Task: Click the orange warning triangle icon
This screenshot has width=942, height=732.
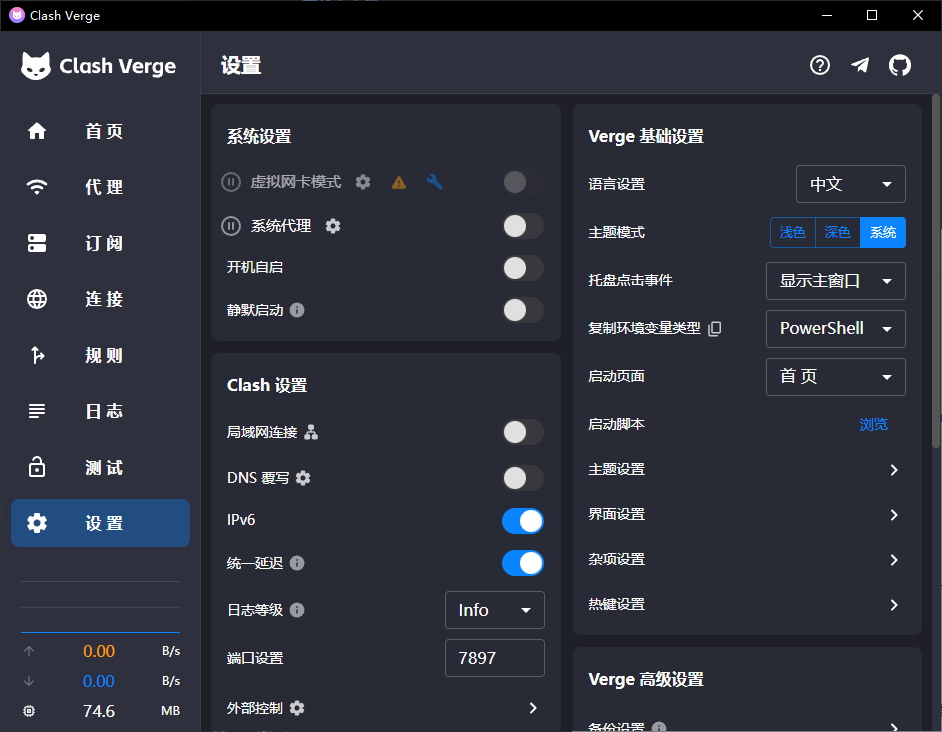Action: pos(399,182)
